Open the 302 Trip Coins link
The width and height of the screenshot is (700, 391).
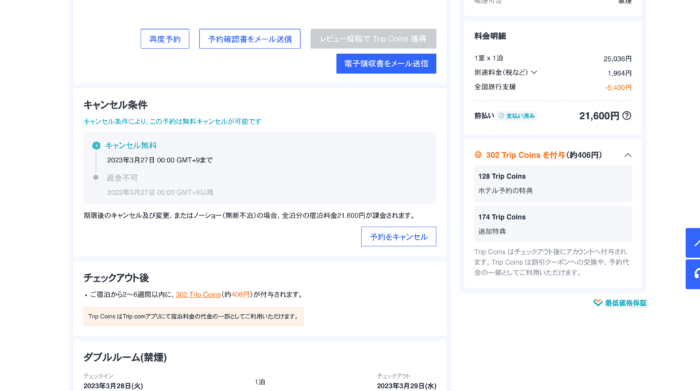click(198, 295)
